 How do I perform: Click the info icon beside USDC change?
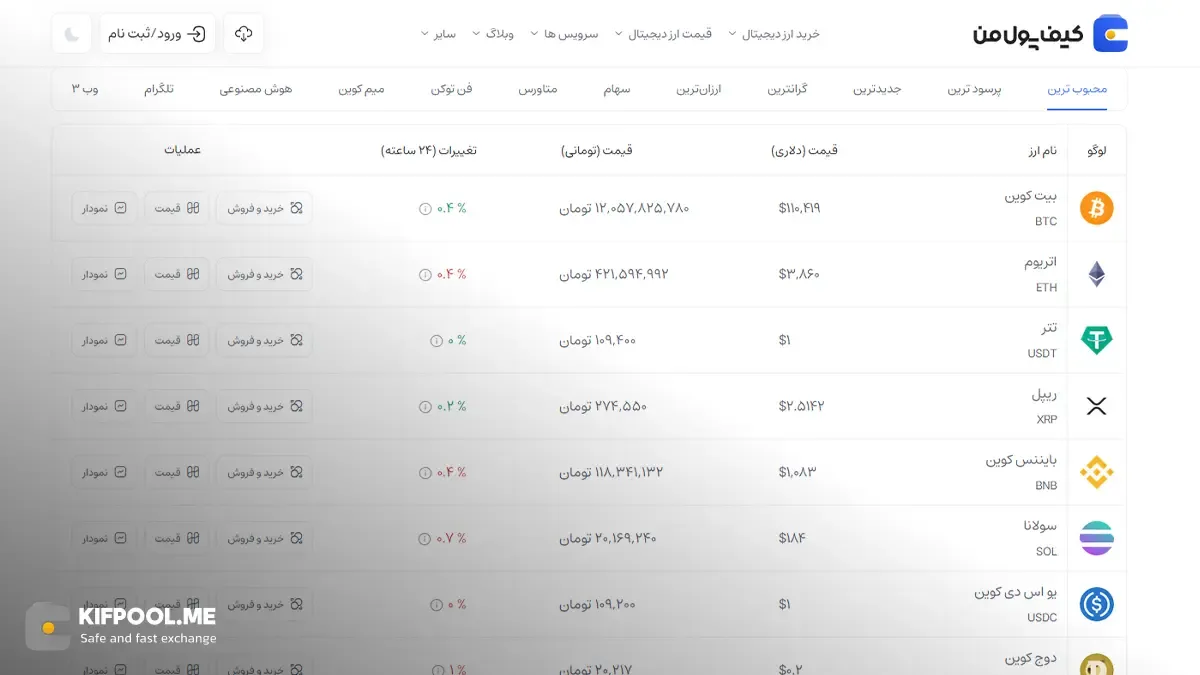[x=436, y=605]
